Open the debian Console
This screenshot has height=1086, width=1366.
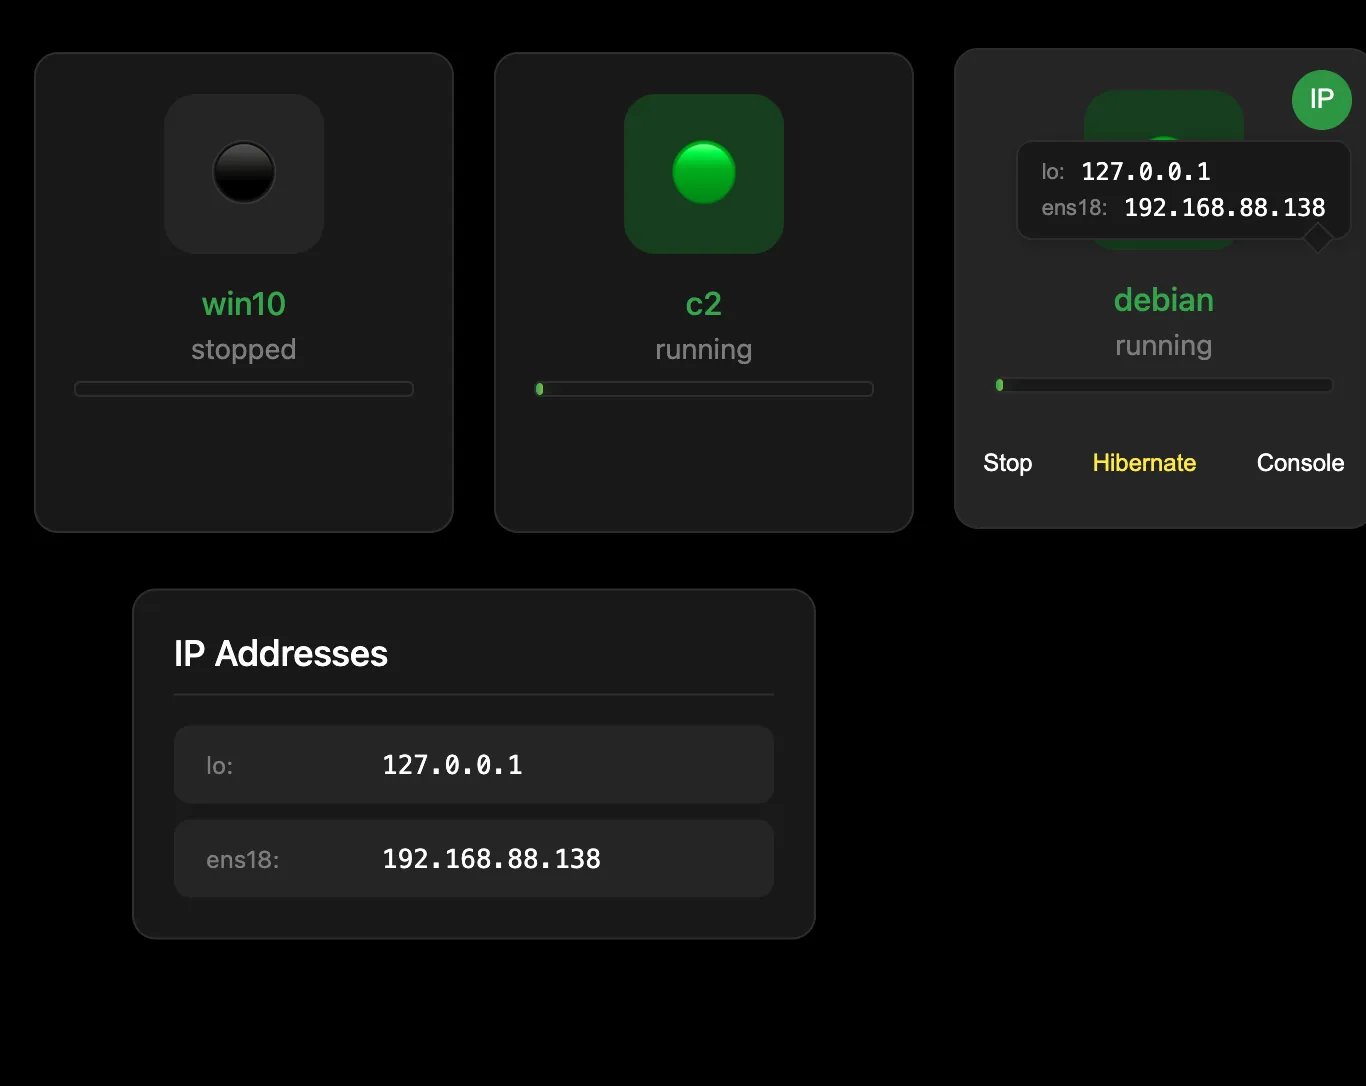1299,463
